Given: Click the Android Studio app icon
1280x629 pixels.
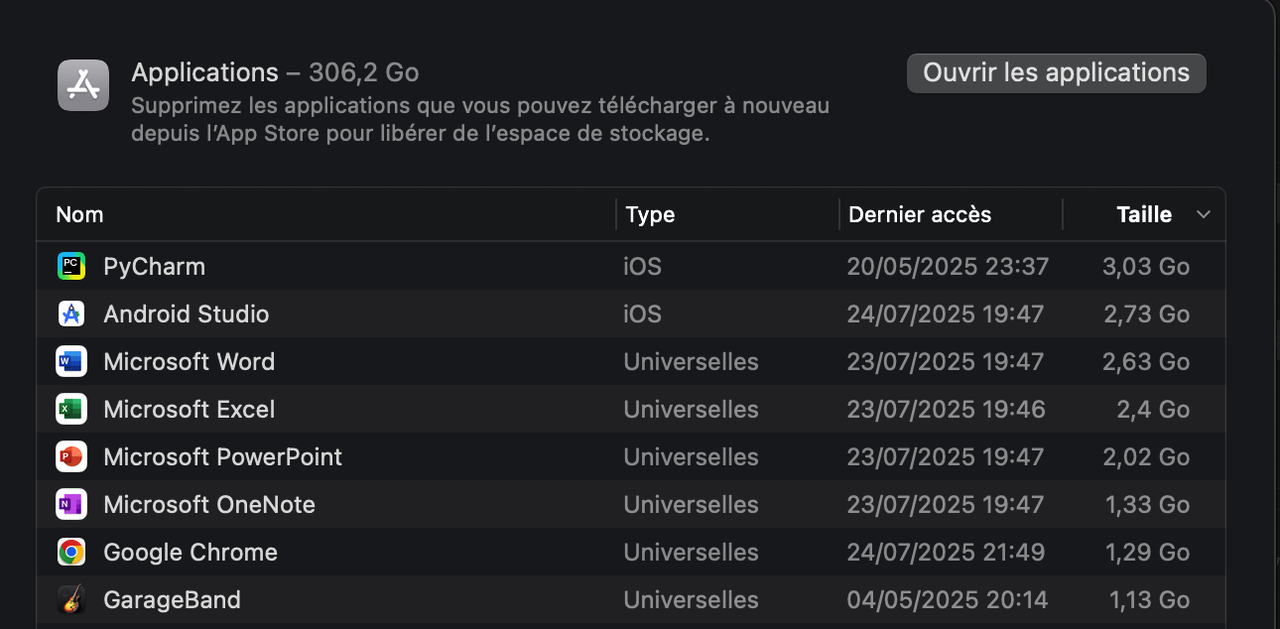Looking at the screenshot, I should click(x=71, y=314).
